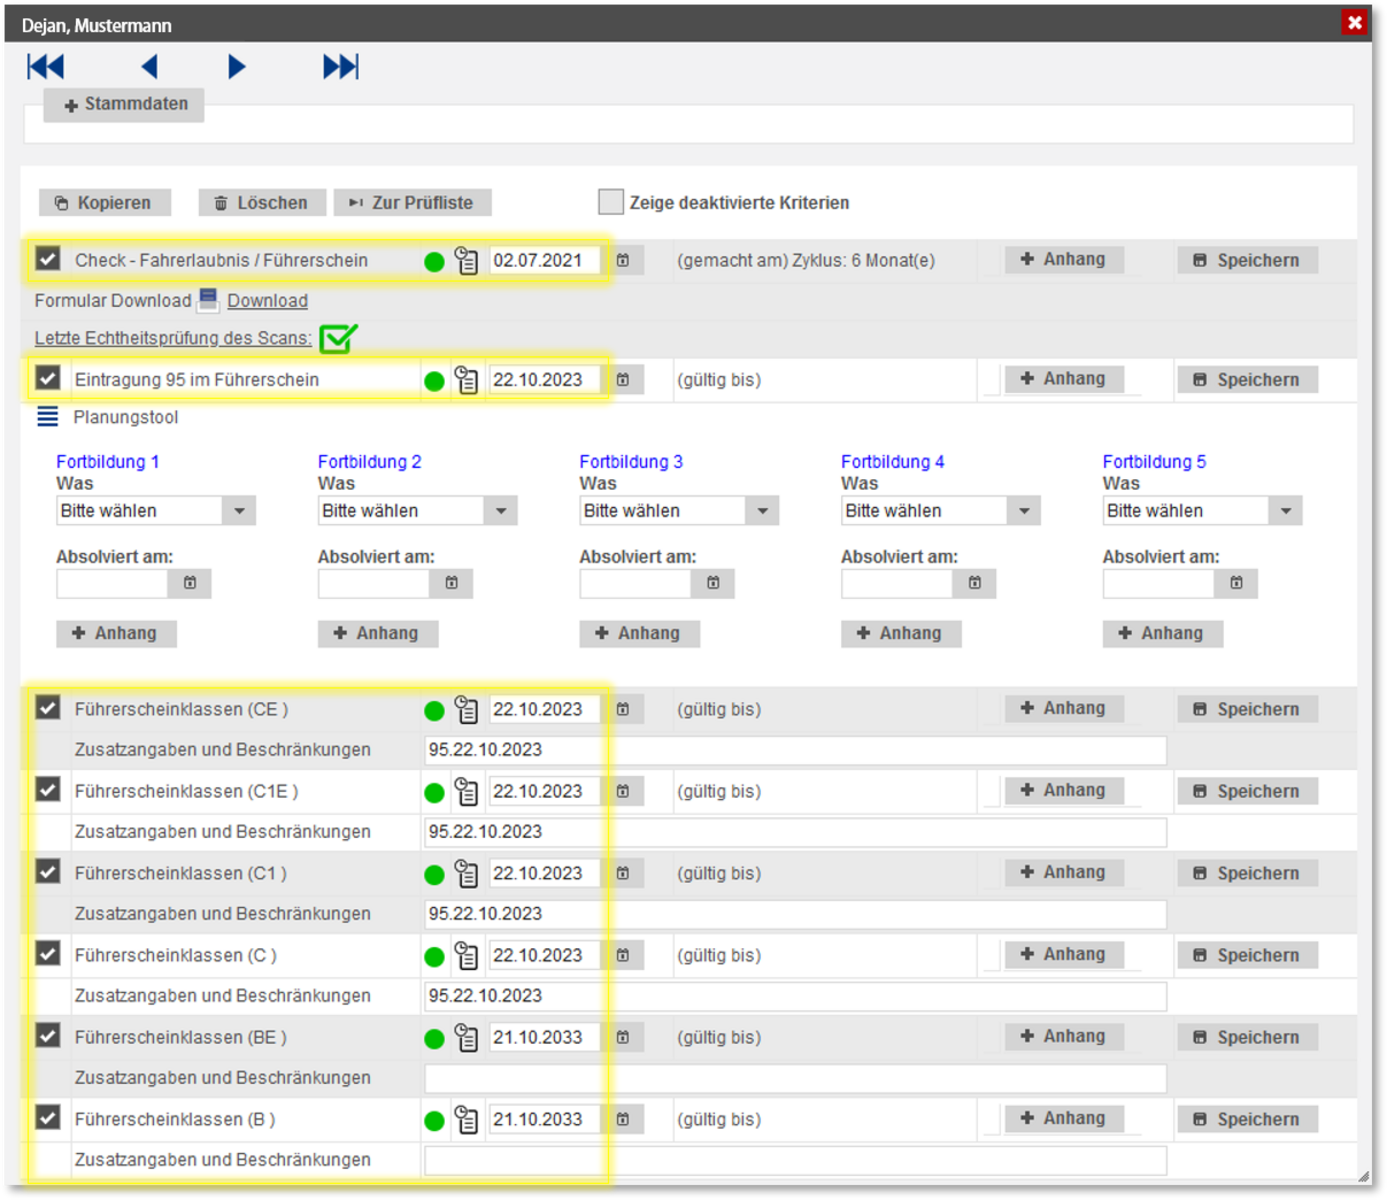Viewport: 1387px width, 1200px height.
Task: Go to Zur Prüfliste
Action: 412,203
